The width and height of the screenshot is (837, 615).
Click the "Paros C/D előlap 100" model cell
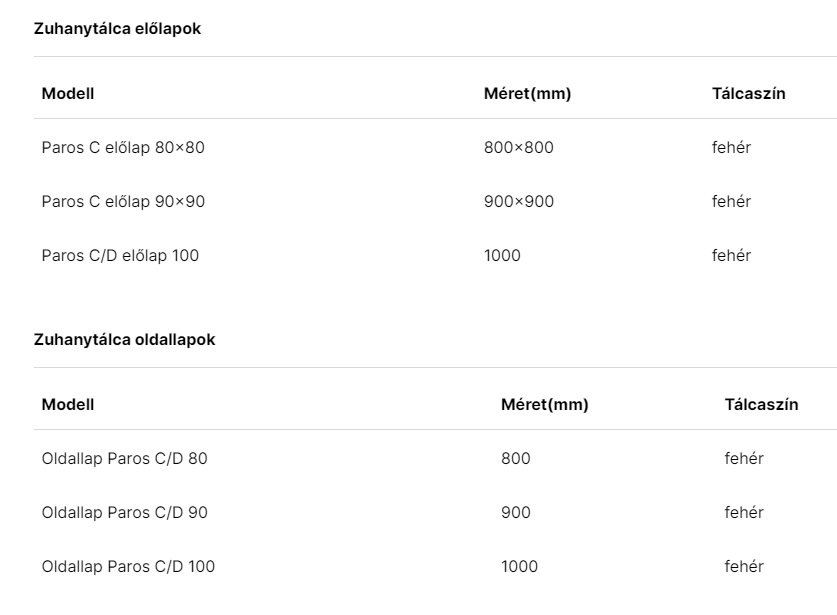click(120, 256)
